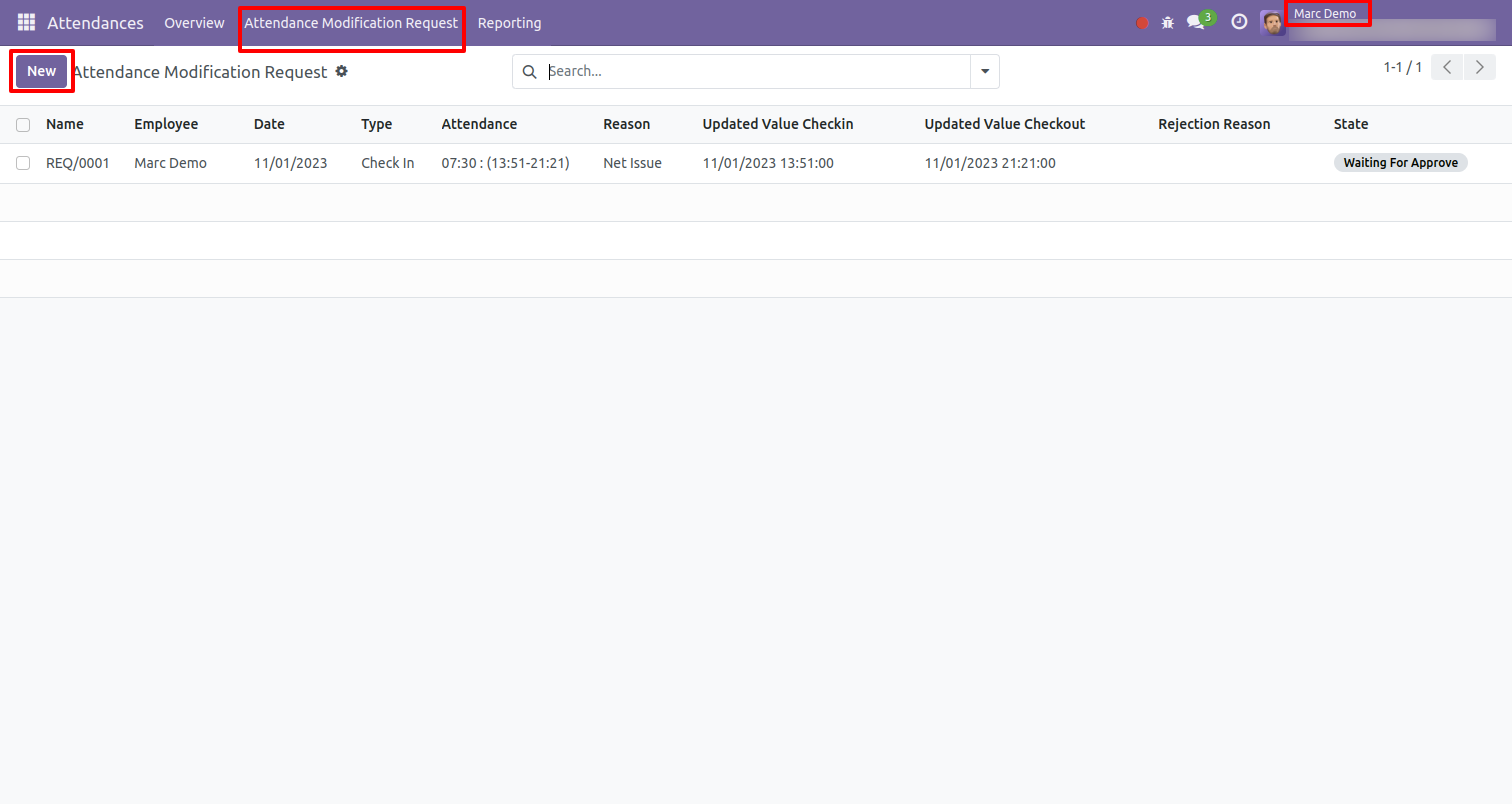
Task: Open record REQ/0001
Action: pos(77,163)
